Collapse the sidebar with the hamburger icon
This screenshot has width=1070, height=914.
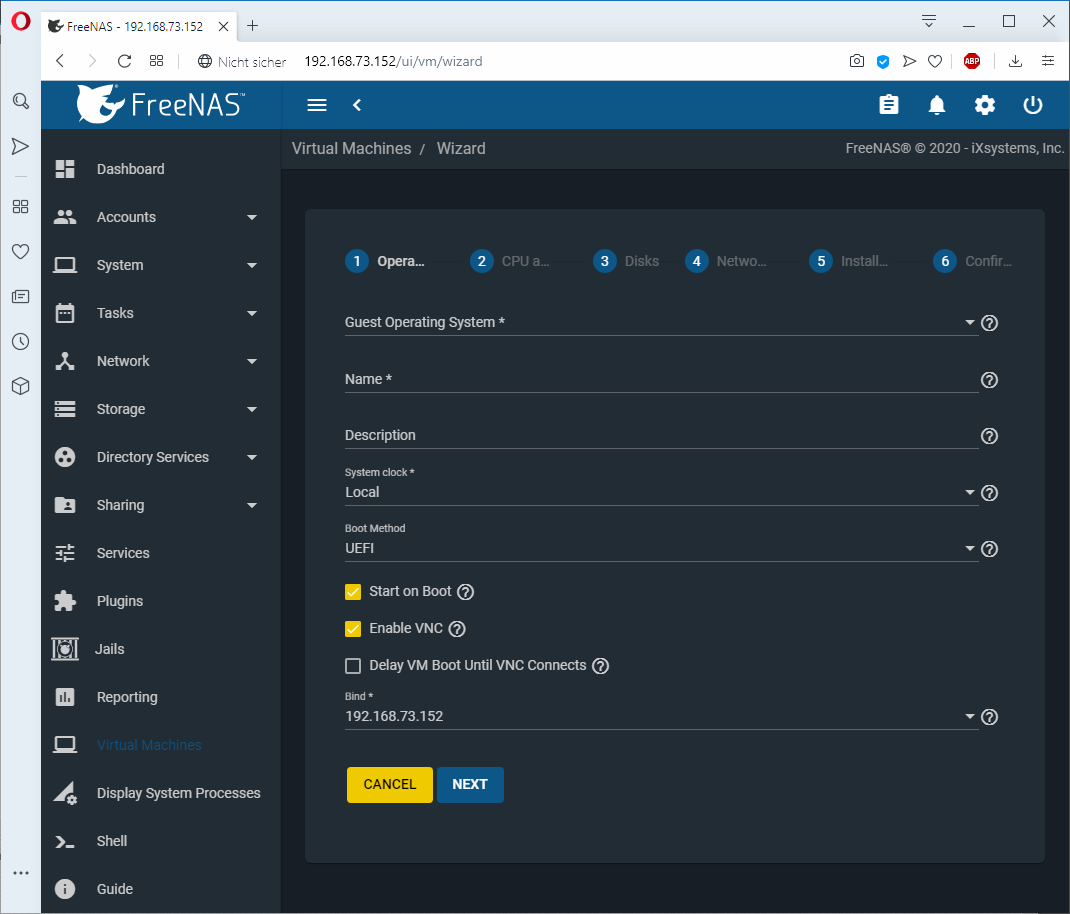click(x=317, y=105)
